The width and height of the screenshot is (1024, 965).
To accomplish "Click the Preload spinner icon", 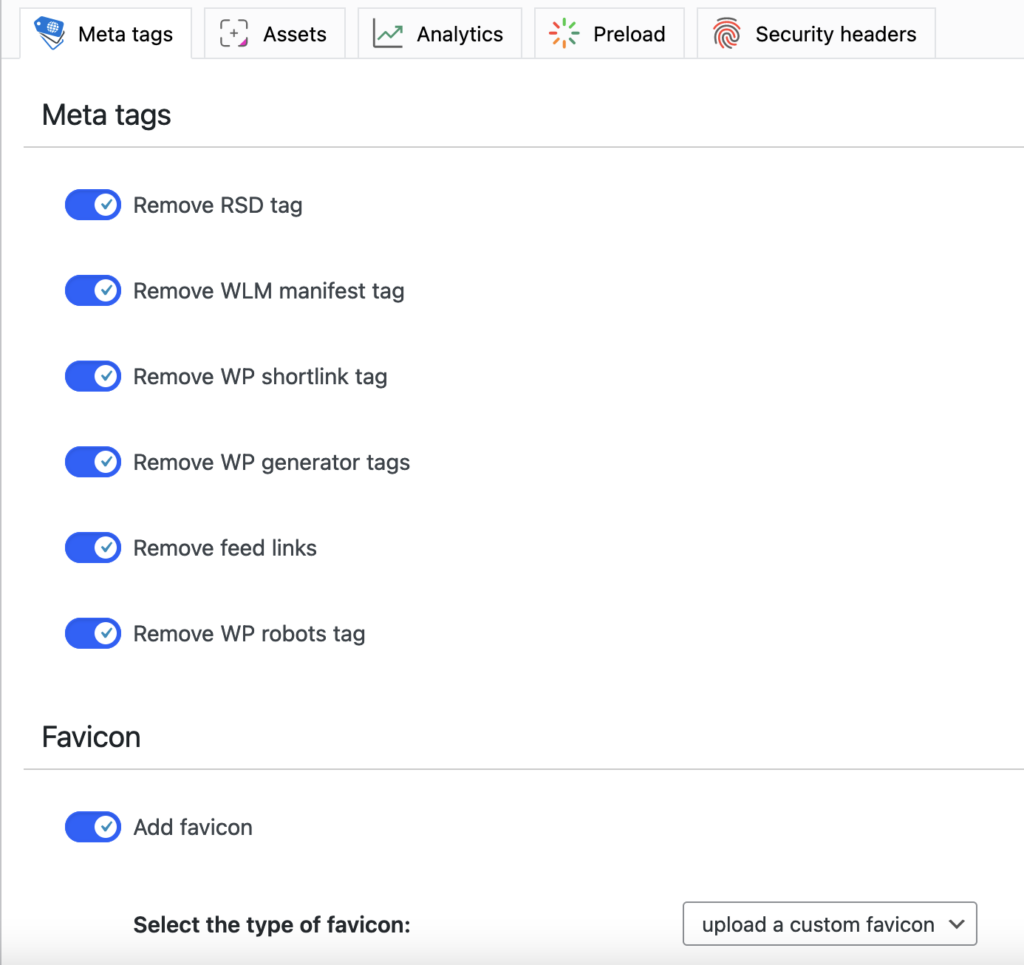I will [564, 33].
